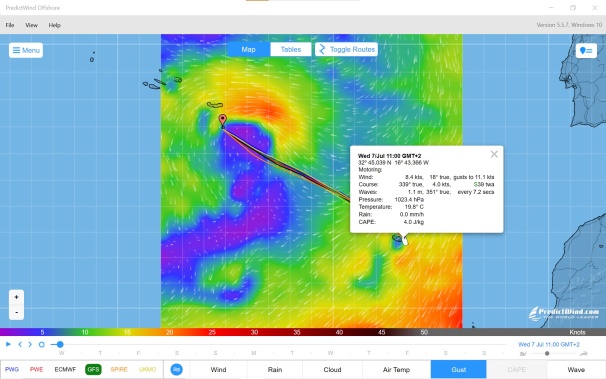Switch to the Tables tab
The image size is (606, 379).
[x=291, y=49]
